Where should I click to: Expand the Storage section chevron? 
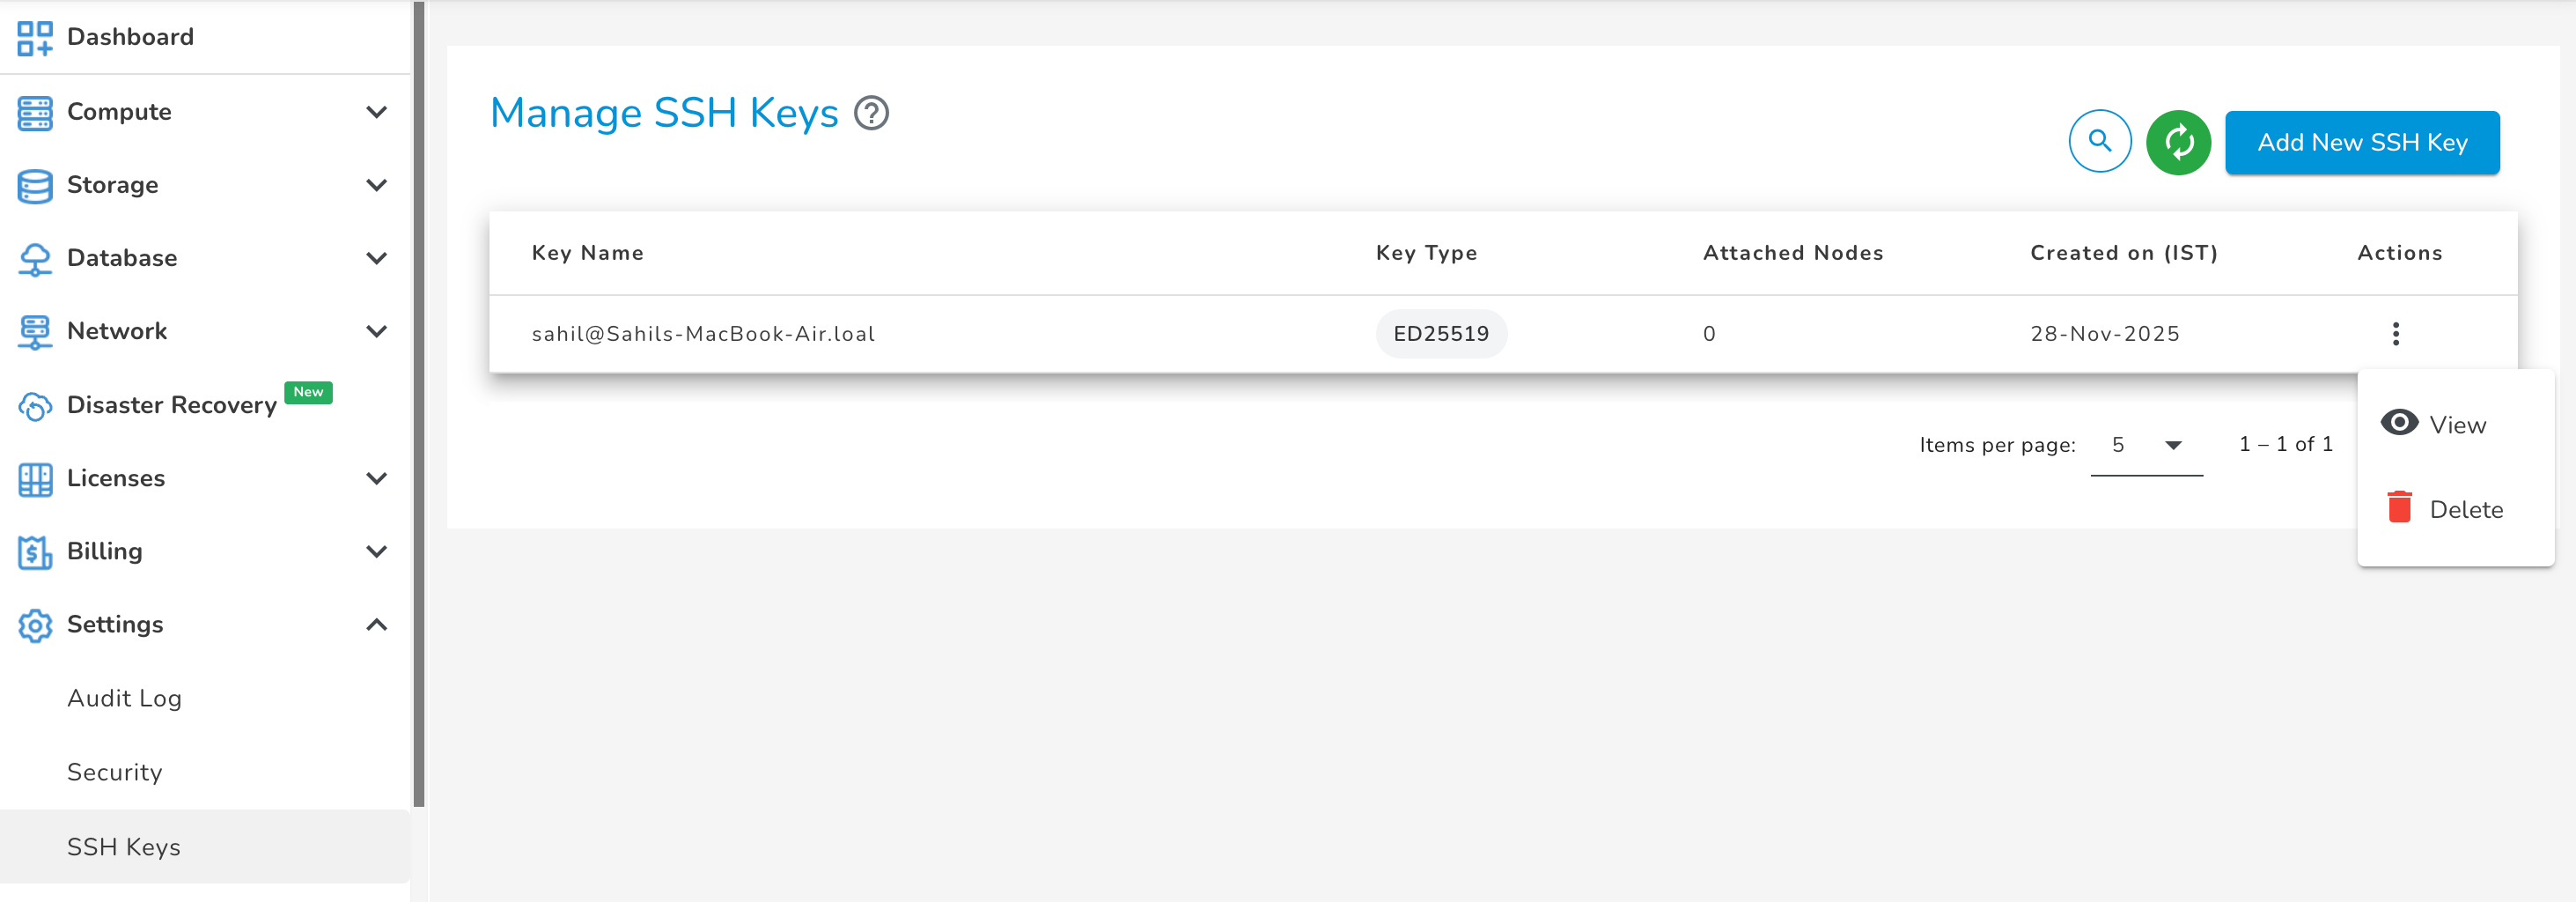click(376, 185)
